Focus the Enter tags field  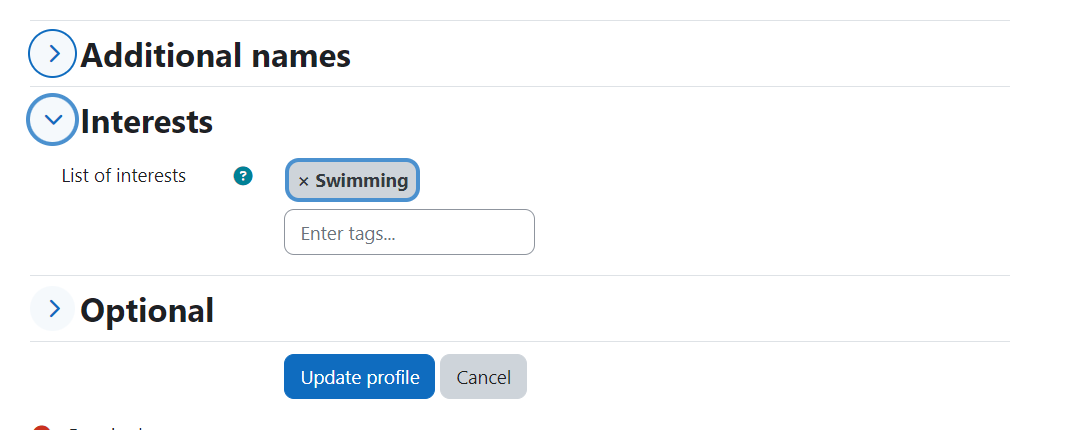tap(409, 232)
